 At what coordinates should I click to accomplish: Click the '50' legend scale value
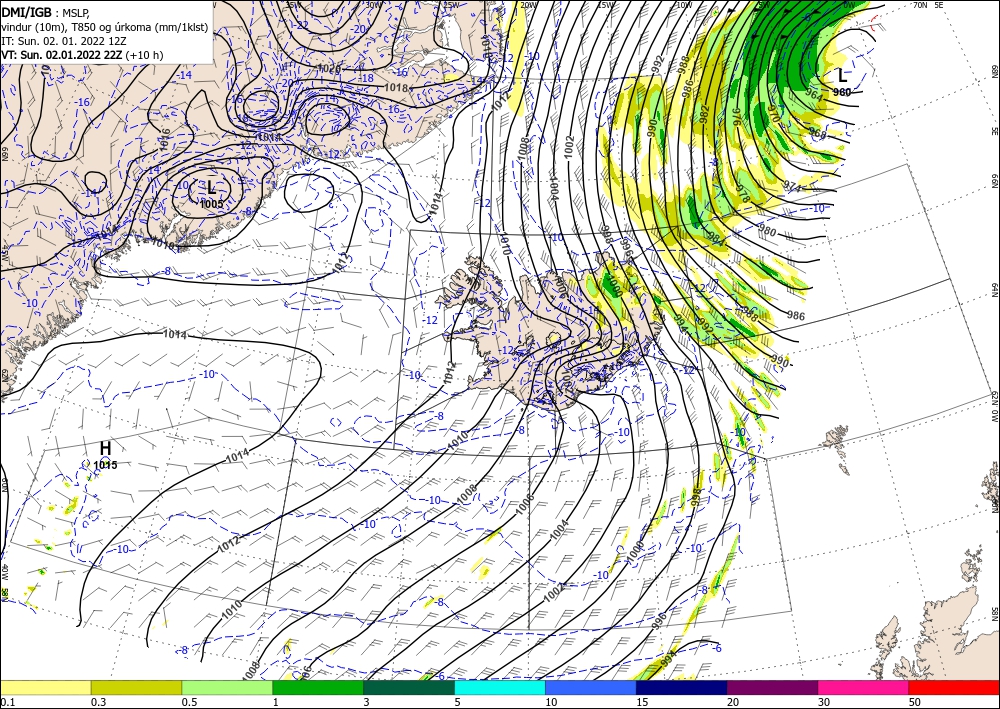915,702
